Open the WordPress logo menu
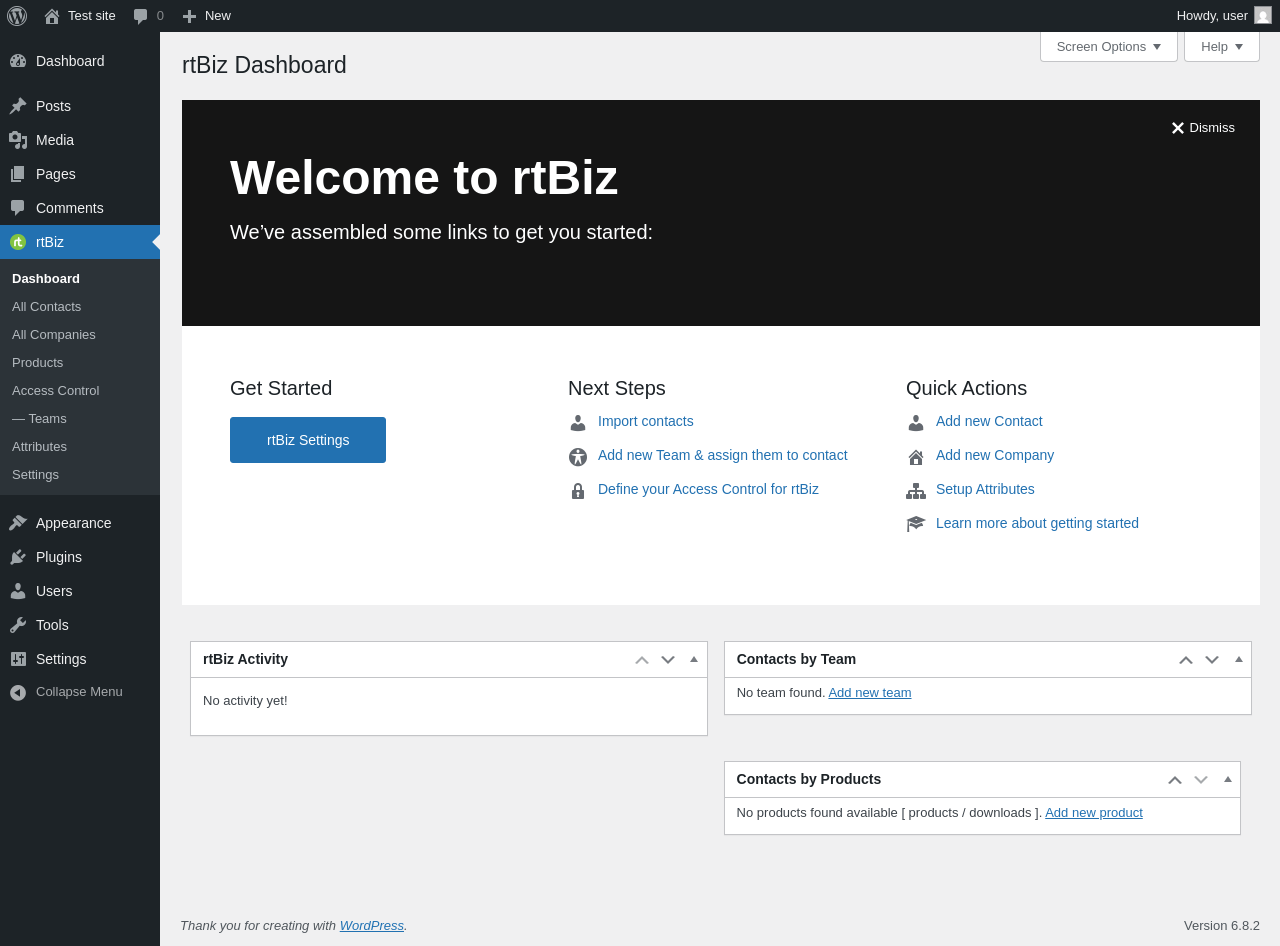The width and height of the screenshot is (1280, 946). coord(17,16)
